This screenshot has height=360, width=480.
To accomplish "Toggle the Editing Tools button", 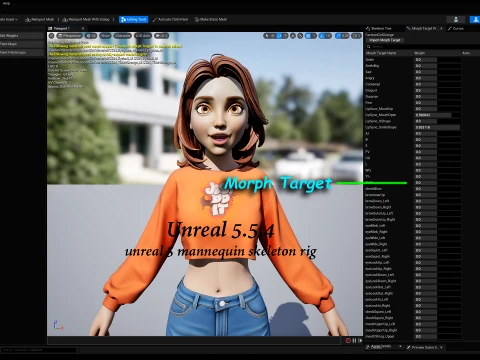I will pyautogui.click(x=134, y=19).
